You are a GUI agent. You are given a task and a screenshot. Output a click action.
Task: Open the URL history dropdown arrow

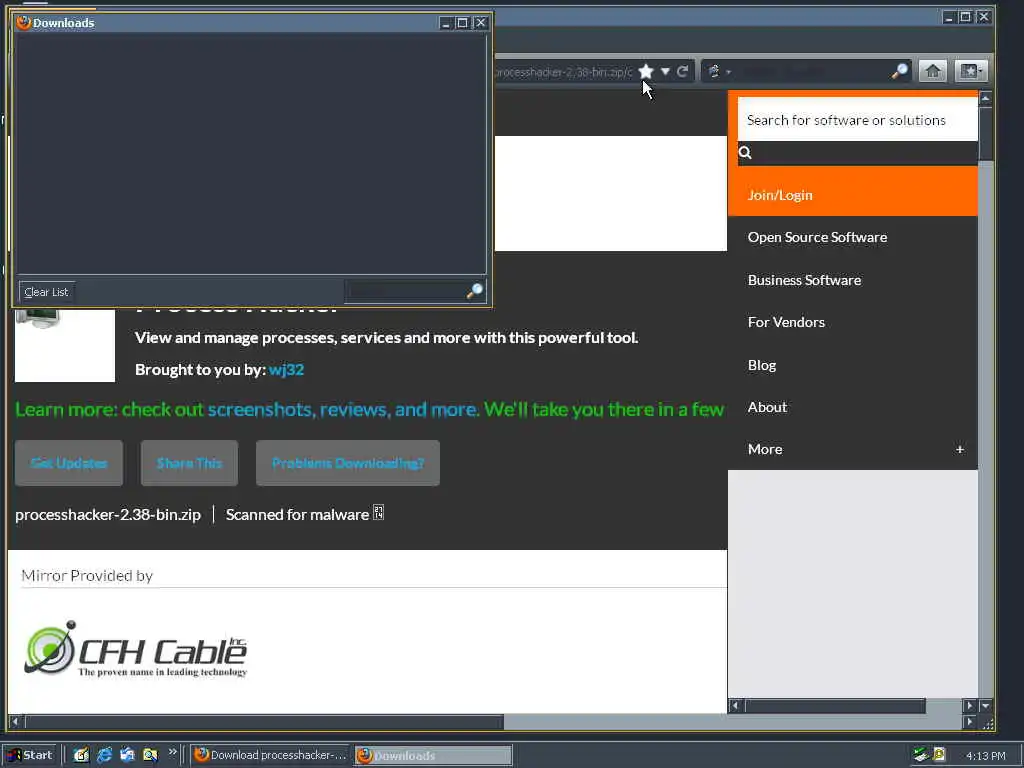[x=665, y=71]
